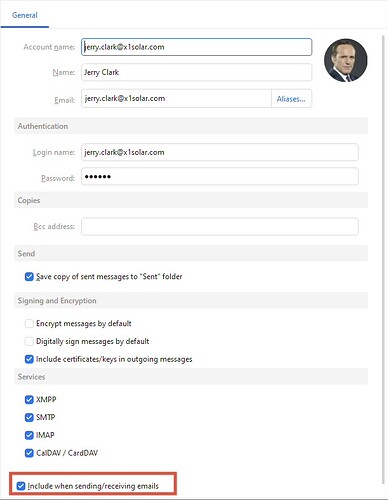Click the Bcc address input field
Screen dimensions: 388x500
[x=220, y=227]
